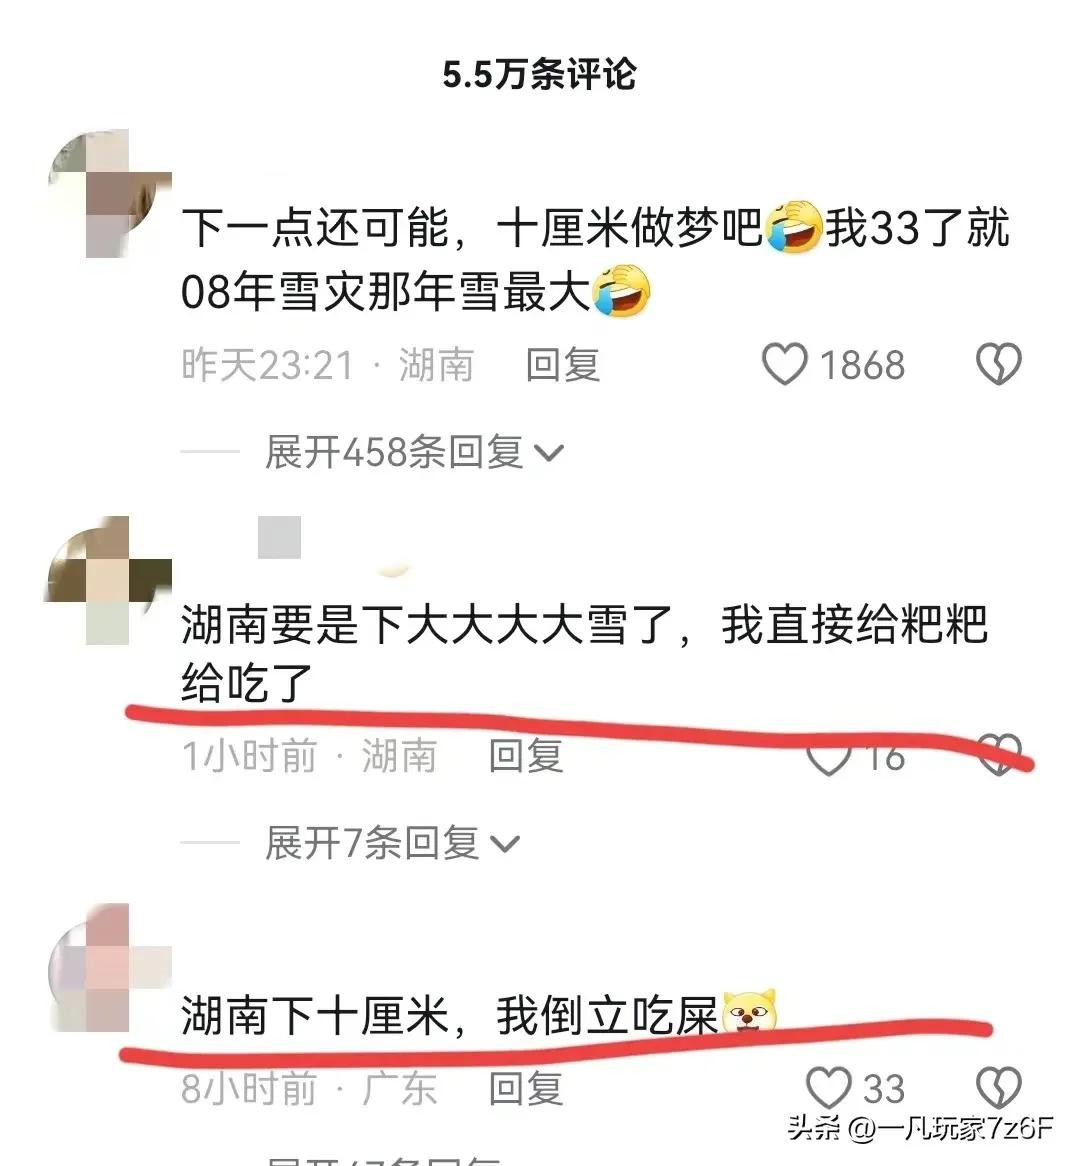
Task: Expand 展开7条回复
Action: tap(392, 843)
